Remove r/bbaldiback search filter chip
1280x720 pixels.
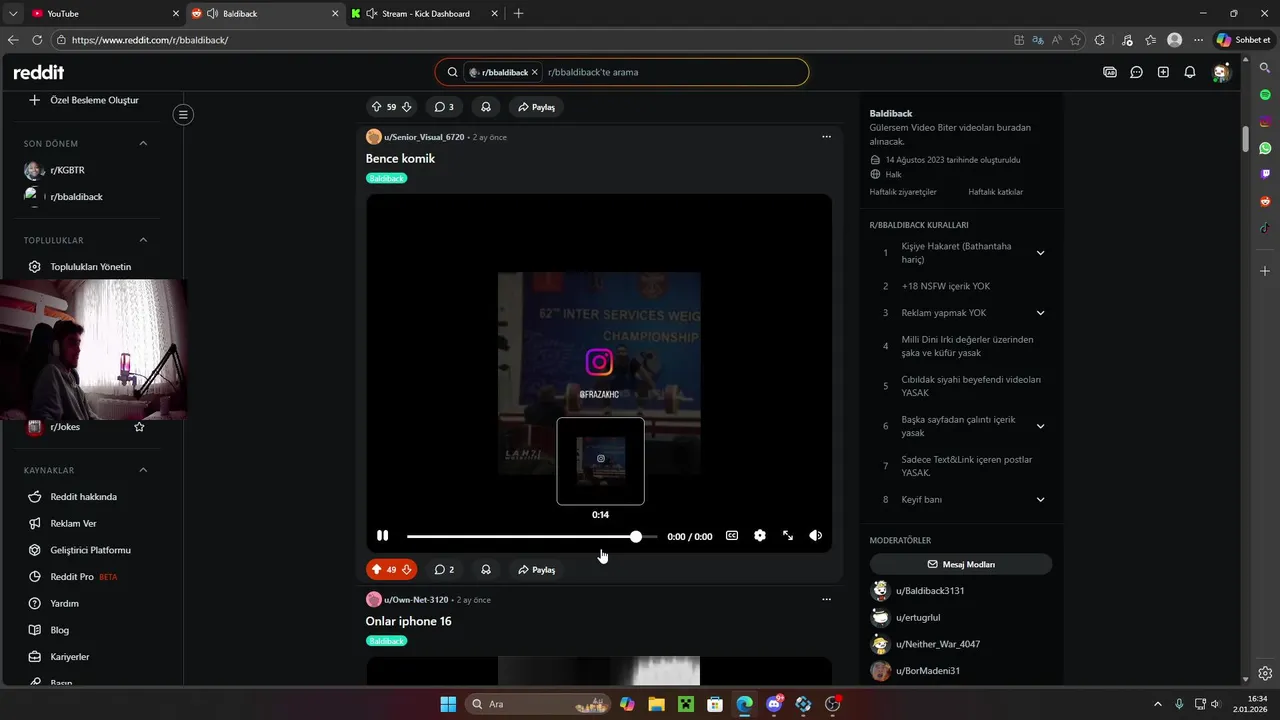(535, 72)
